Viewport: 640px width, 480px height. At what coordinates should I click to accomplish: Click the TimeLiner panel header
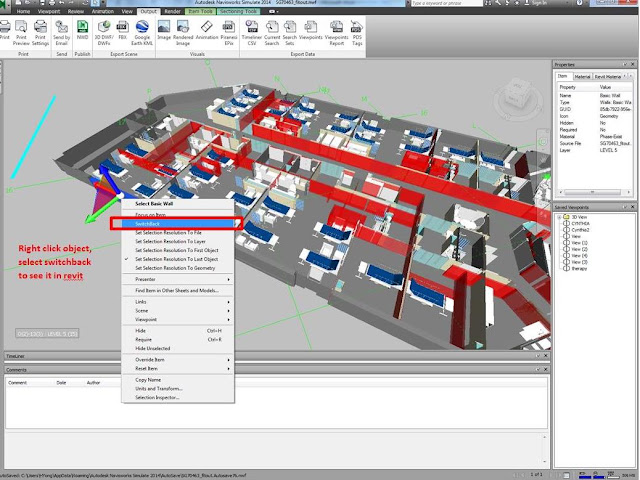coord(277,356)
